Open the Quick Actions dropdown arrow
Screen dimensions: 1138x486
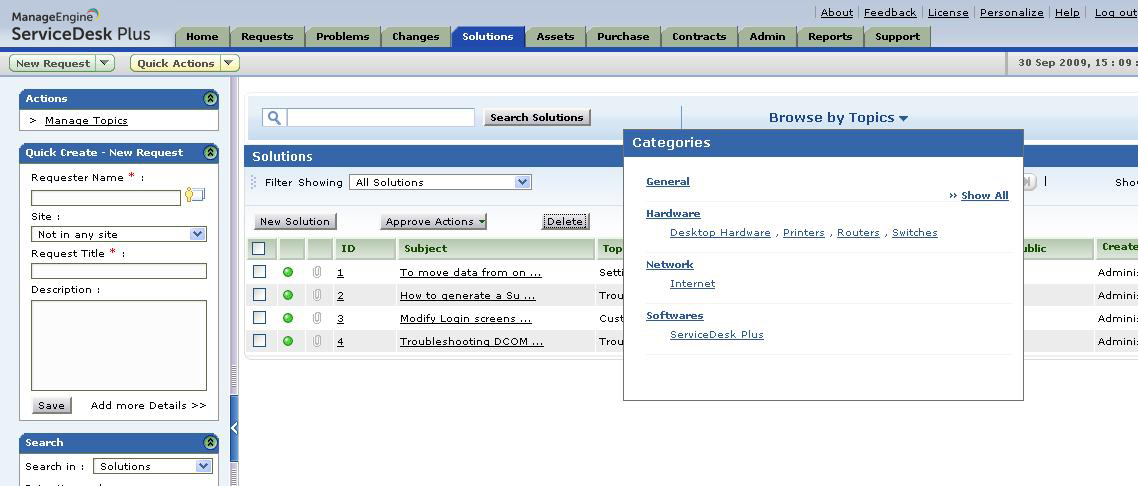pyautogui.click(x=229, y=63)
